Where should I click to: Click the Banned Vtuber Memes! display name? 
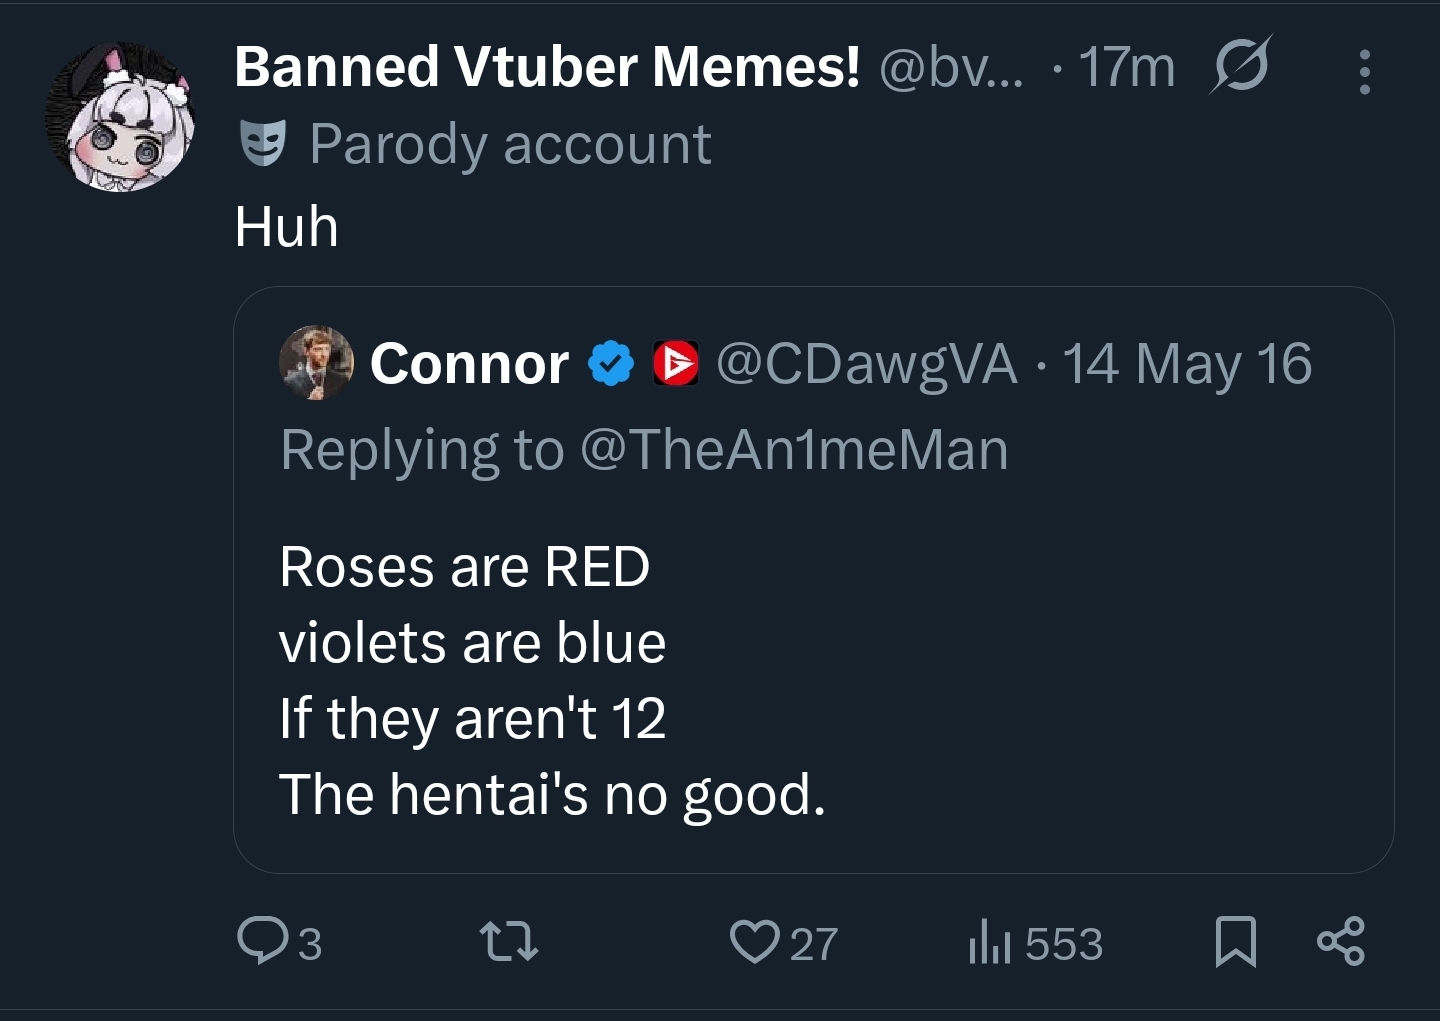pos(546,67)
